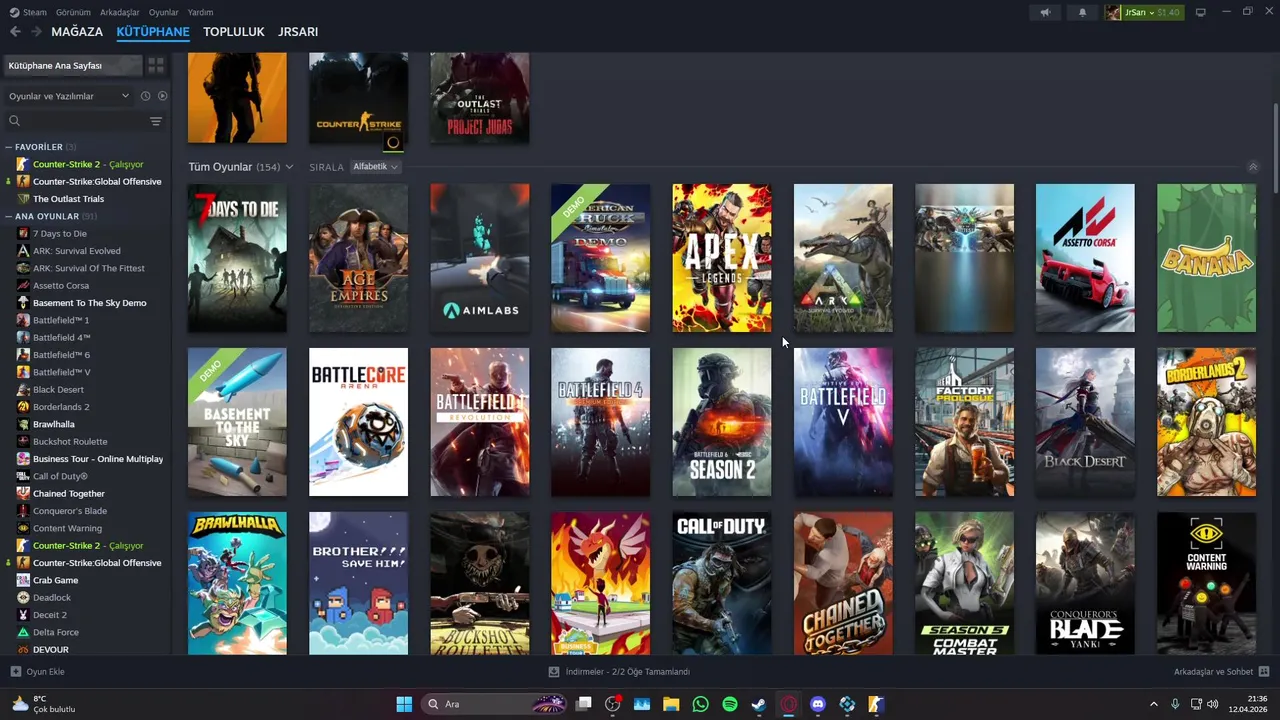
Task: Open the Borderlands 2 game cover
Action: 1206,422
